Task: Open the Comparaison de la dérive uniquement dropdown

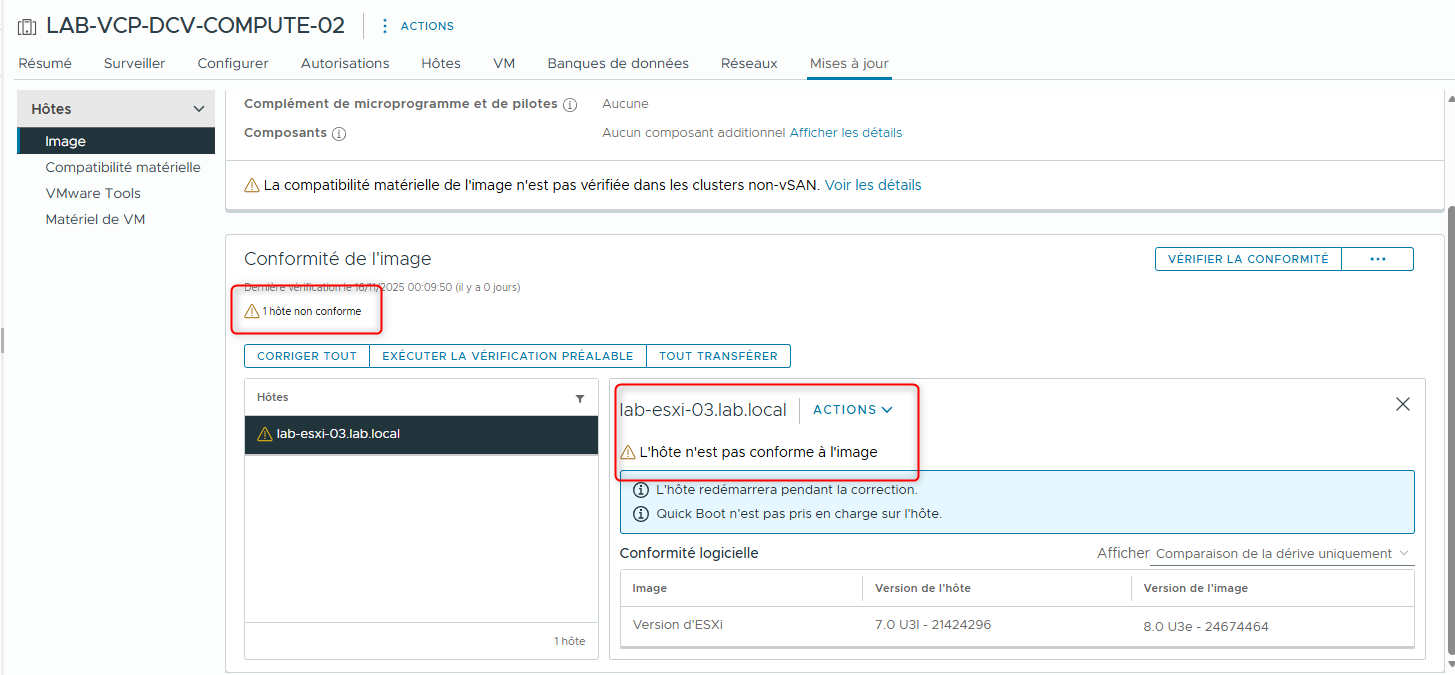Action: [x=1280, y=552]
